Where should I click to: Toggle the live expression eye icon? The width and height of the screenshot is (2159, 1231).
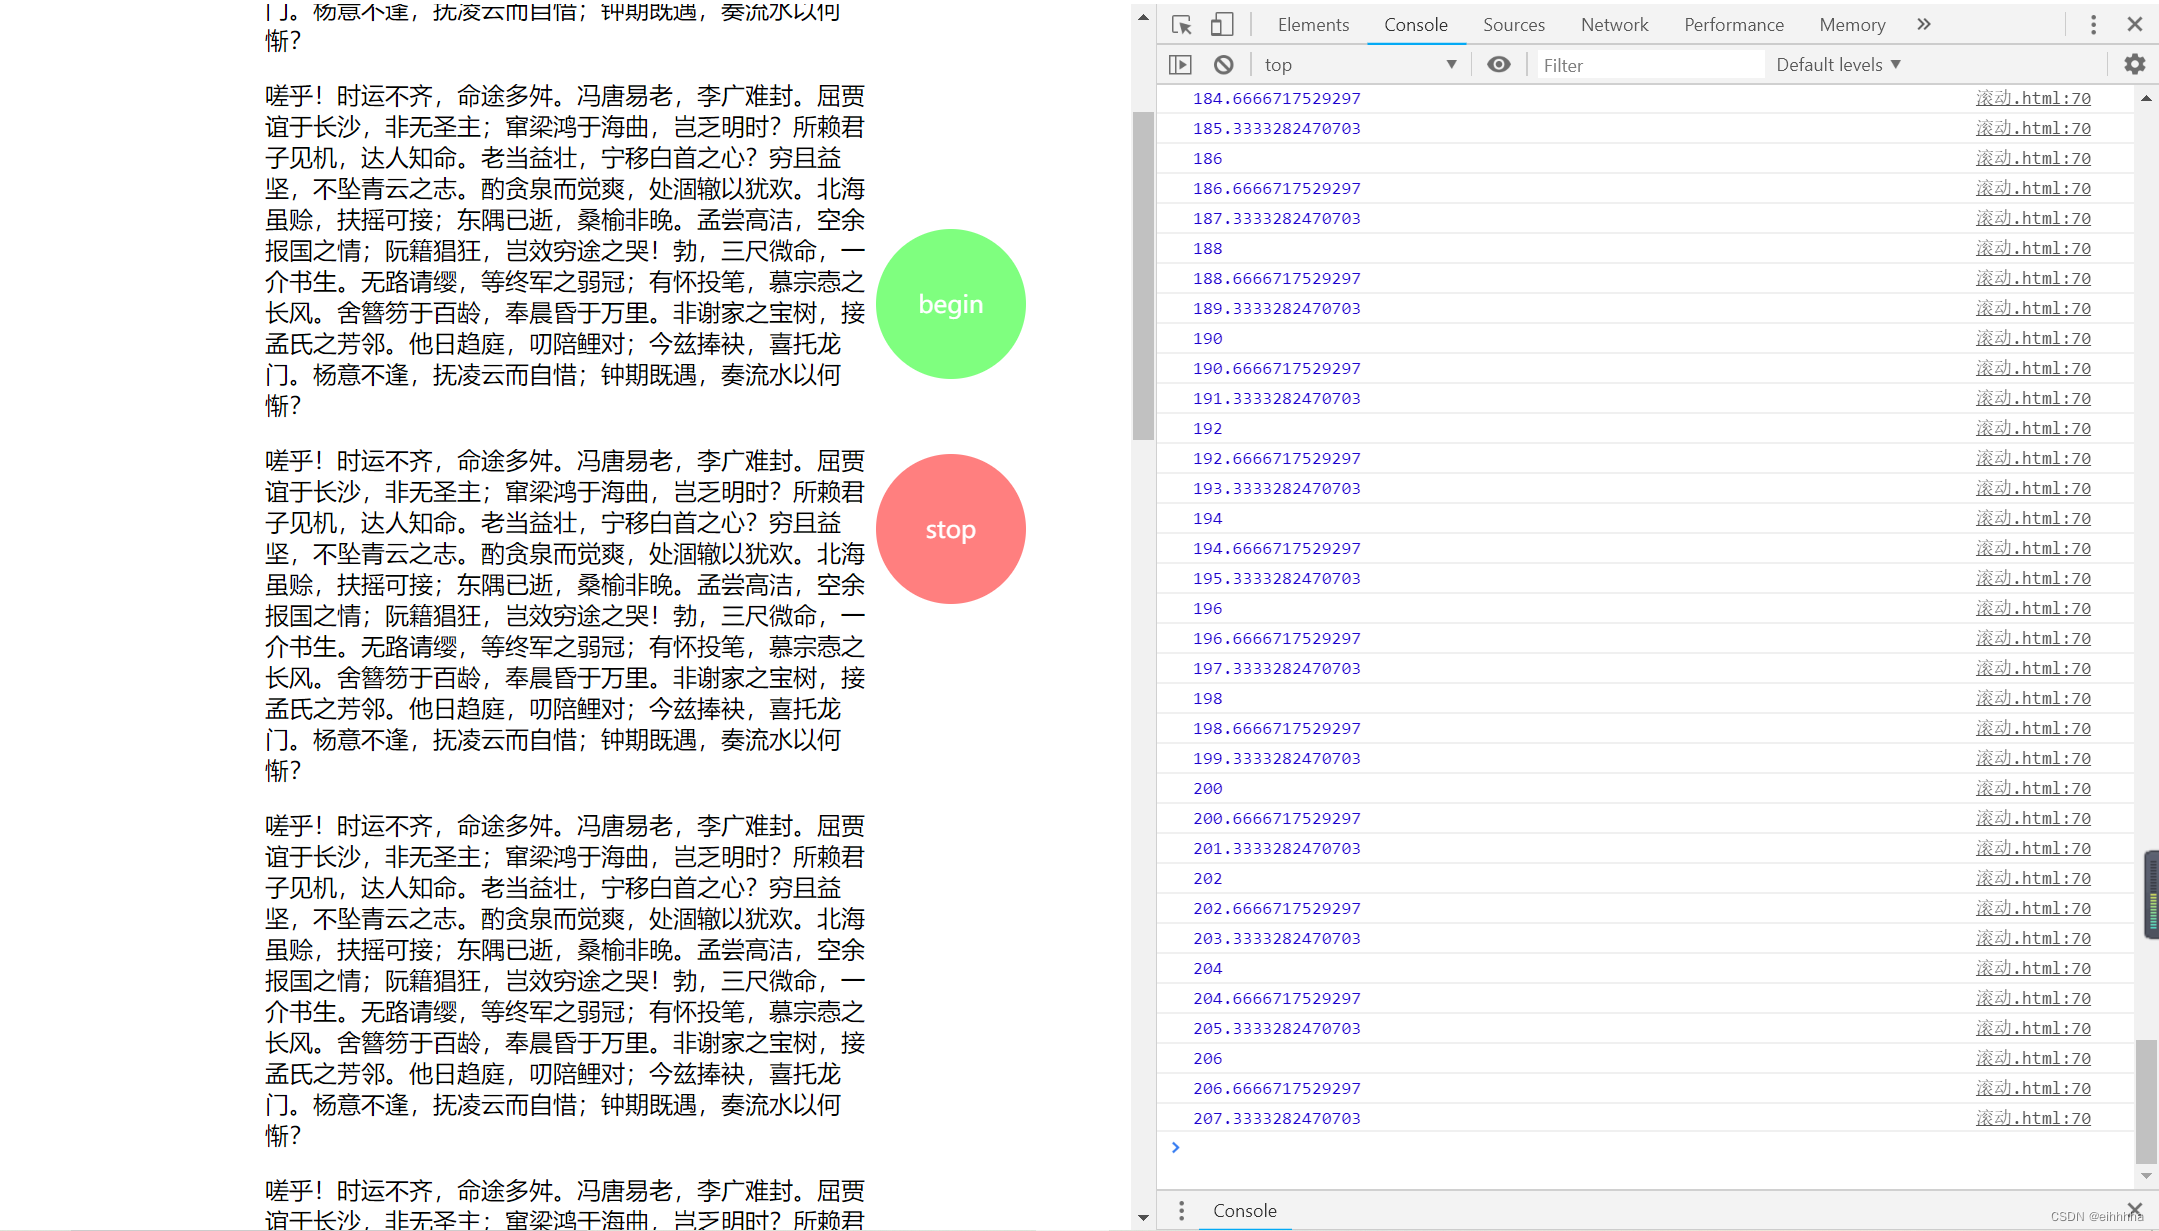(x=1498, y=65)
